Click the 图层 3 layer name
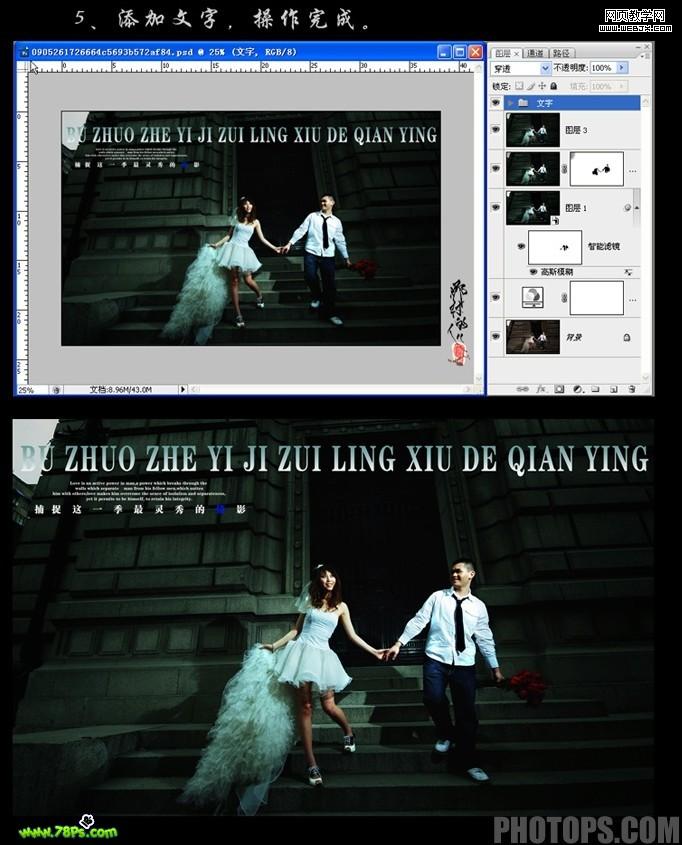Viewport: 682px width, 845px height. pos(576,130)
